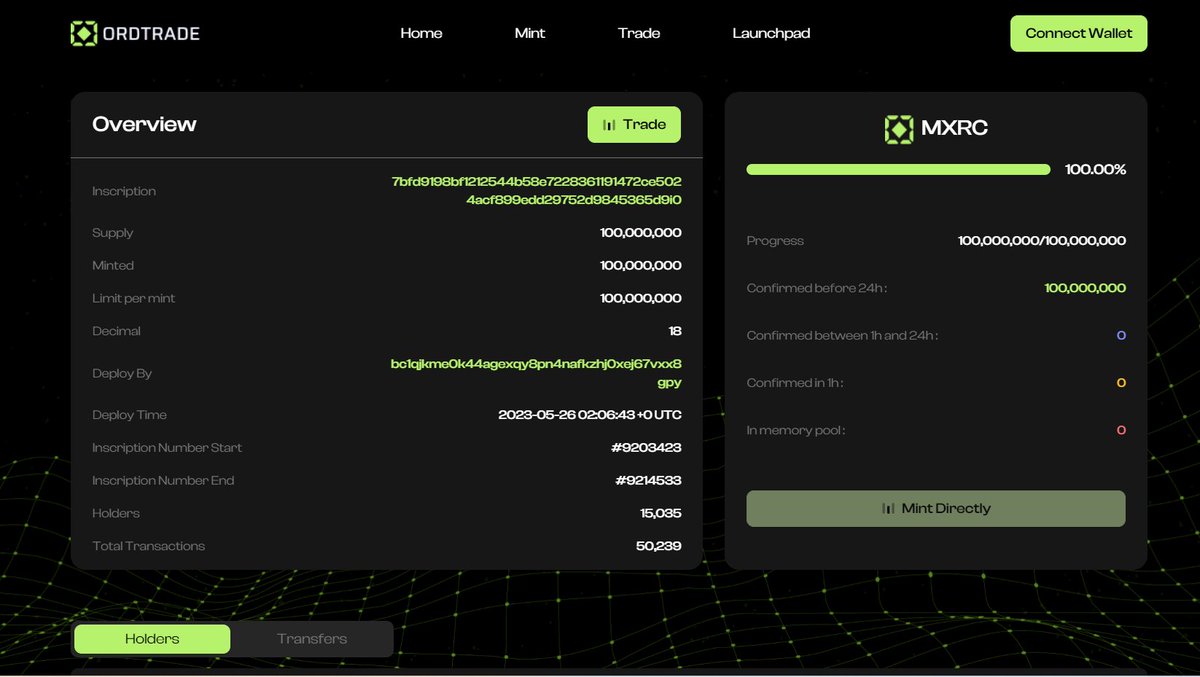Image resolution: width=1200 pixels, height=677 pixels.
Task: Select the Deploy Time value 2023-05-26 02:06:43
Action: [x=590, y=415]
